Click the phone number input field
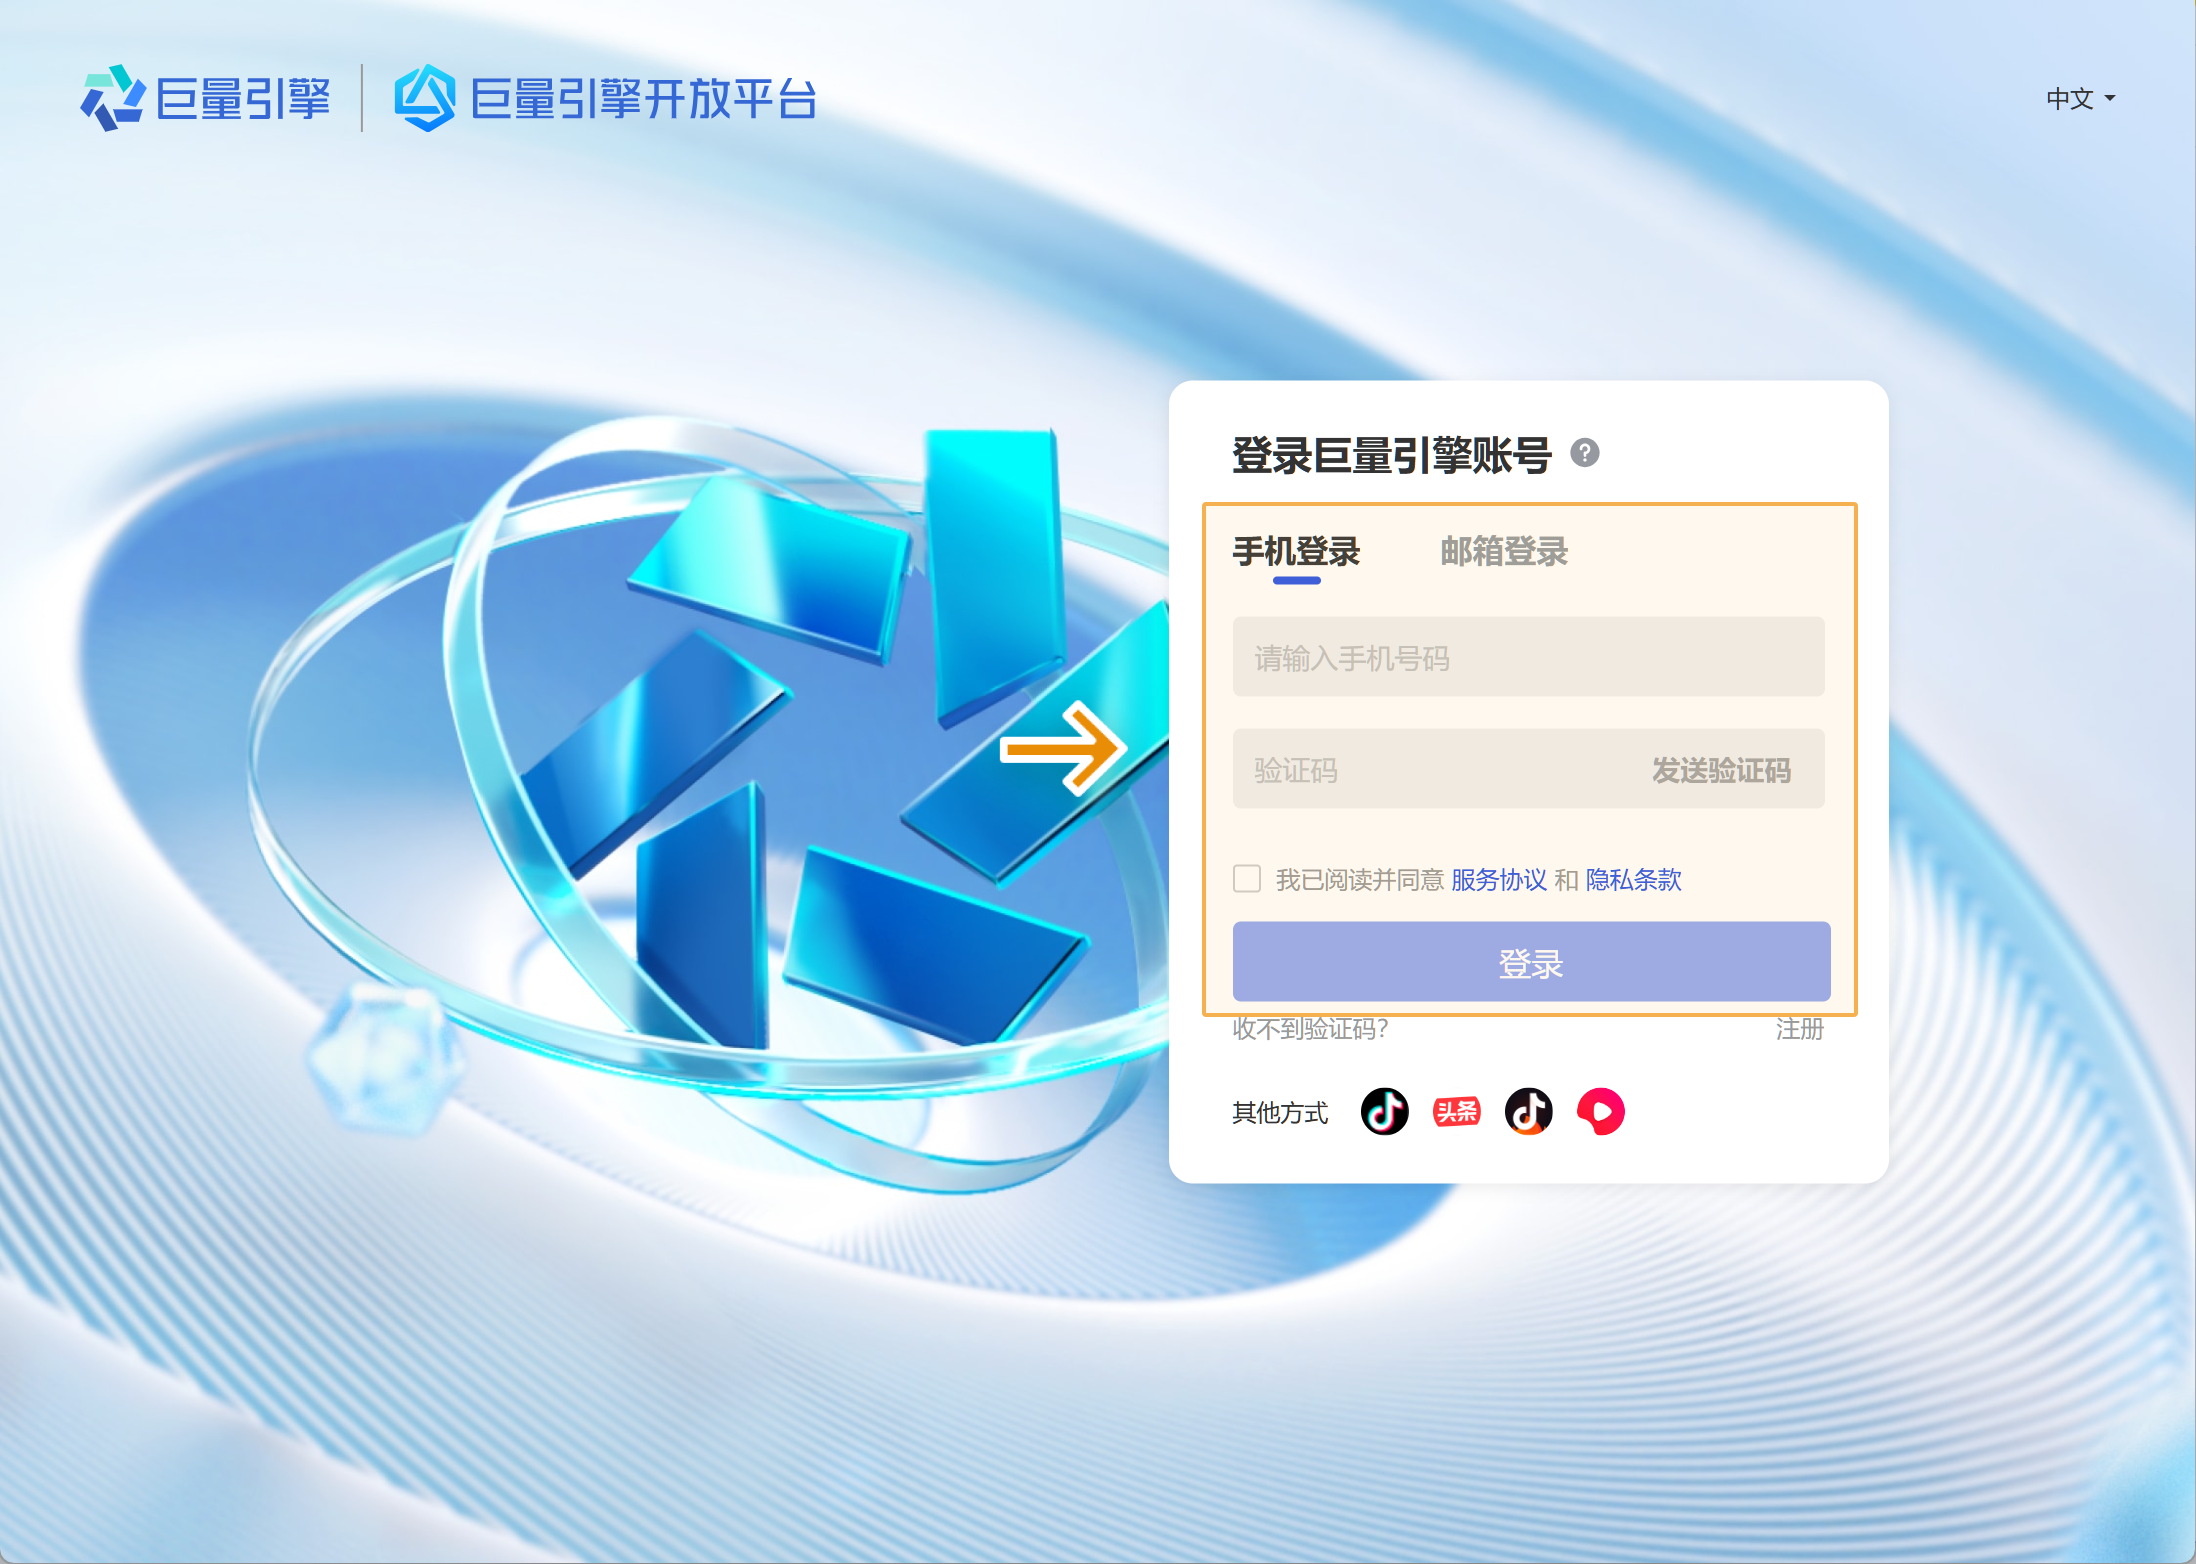The width and height of the screenshot is (2196, 1564). (x=1528, y=657)
